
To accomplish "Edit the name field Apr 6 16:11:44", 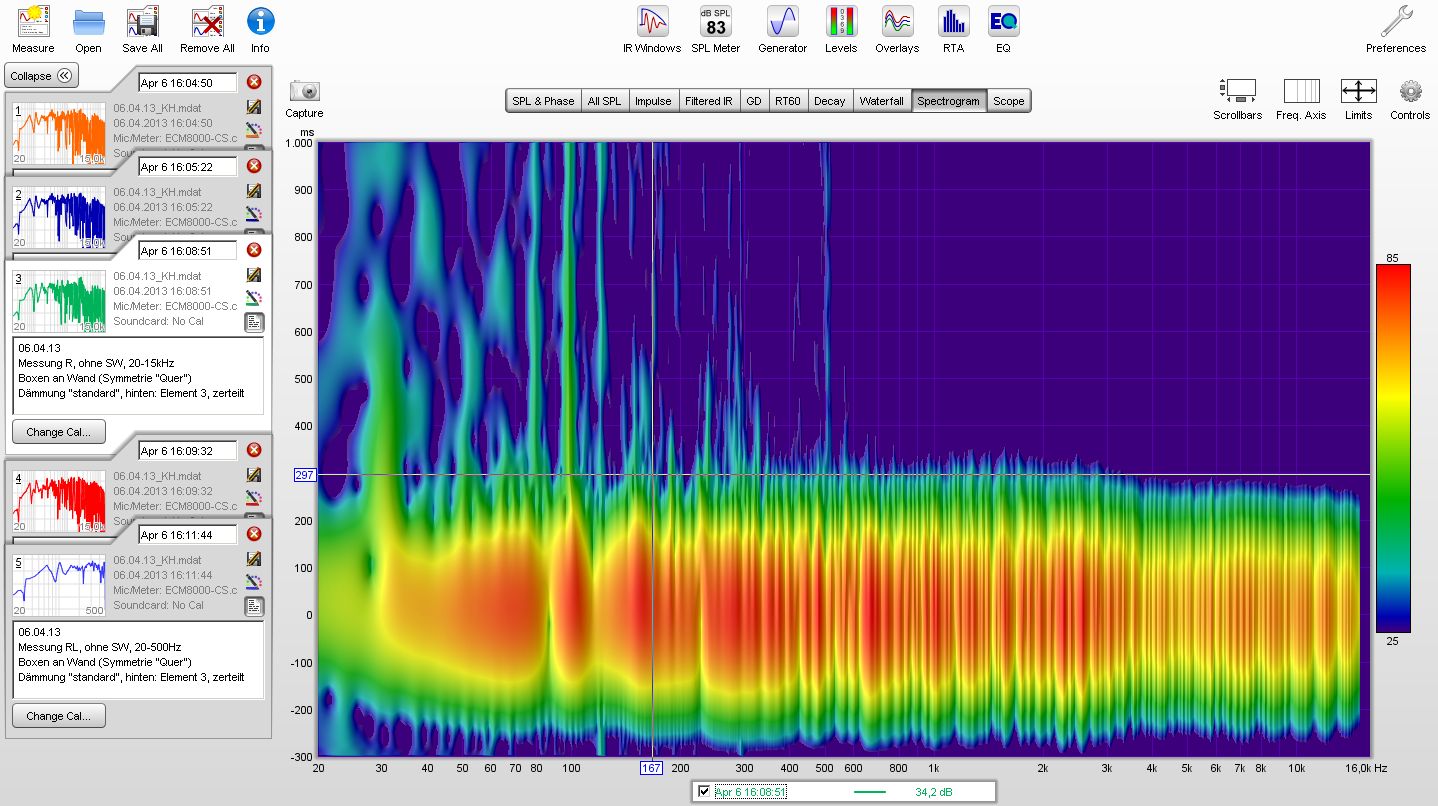I will pyautogui.click(x=188, y=534).
